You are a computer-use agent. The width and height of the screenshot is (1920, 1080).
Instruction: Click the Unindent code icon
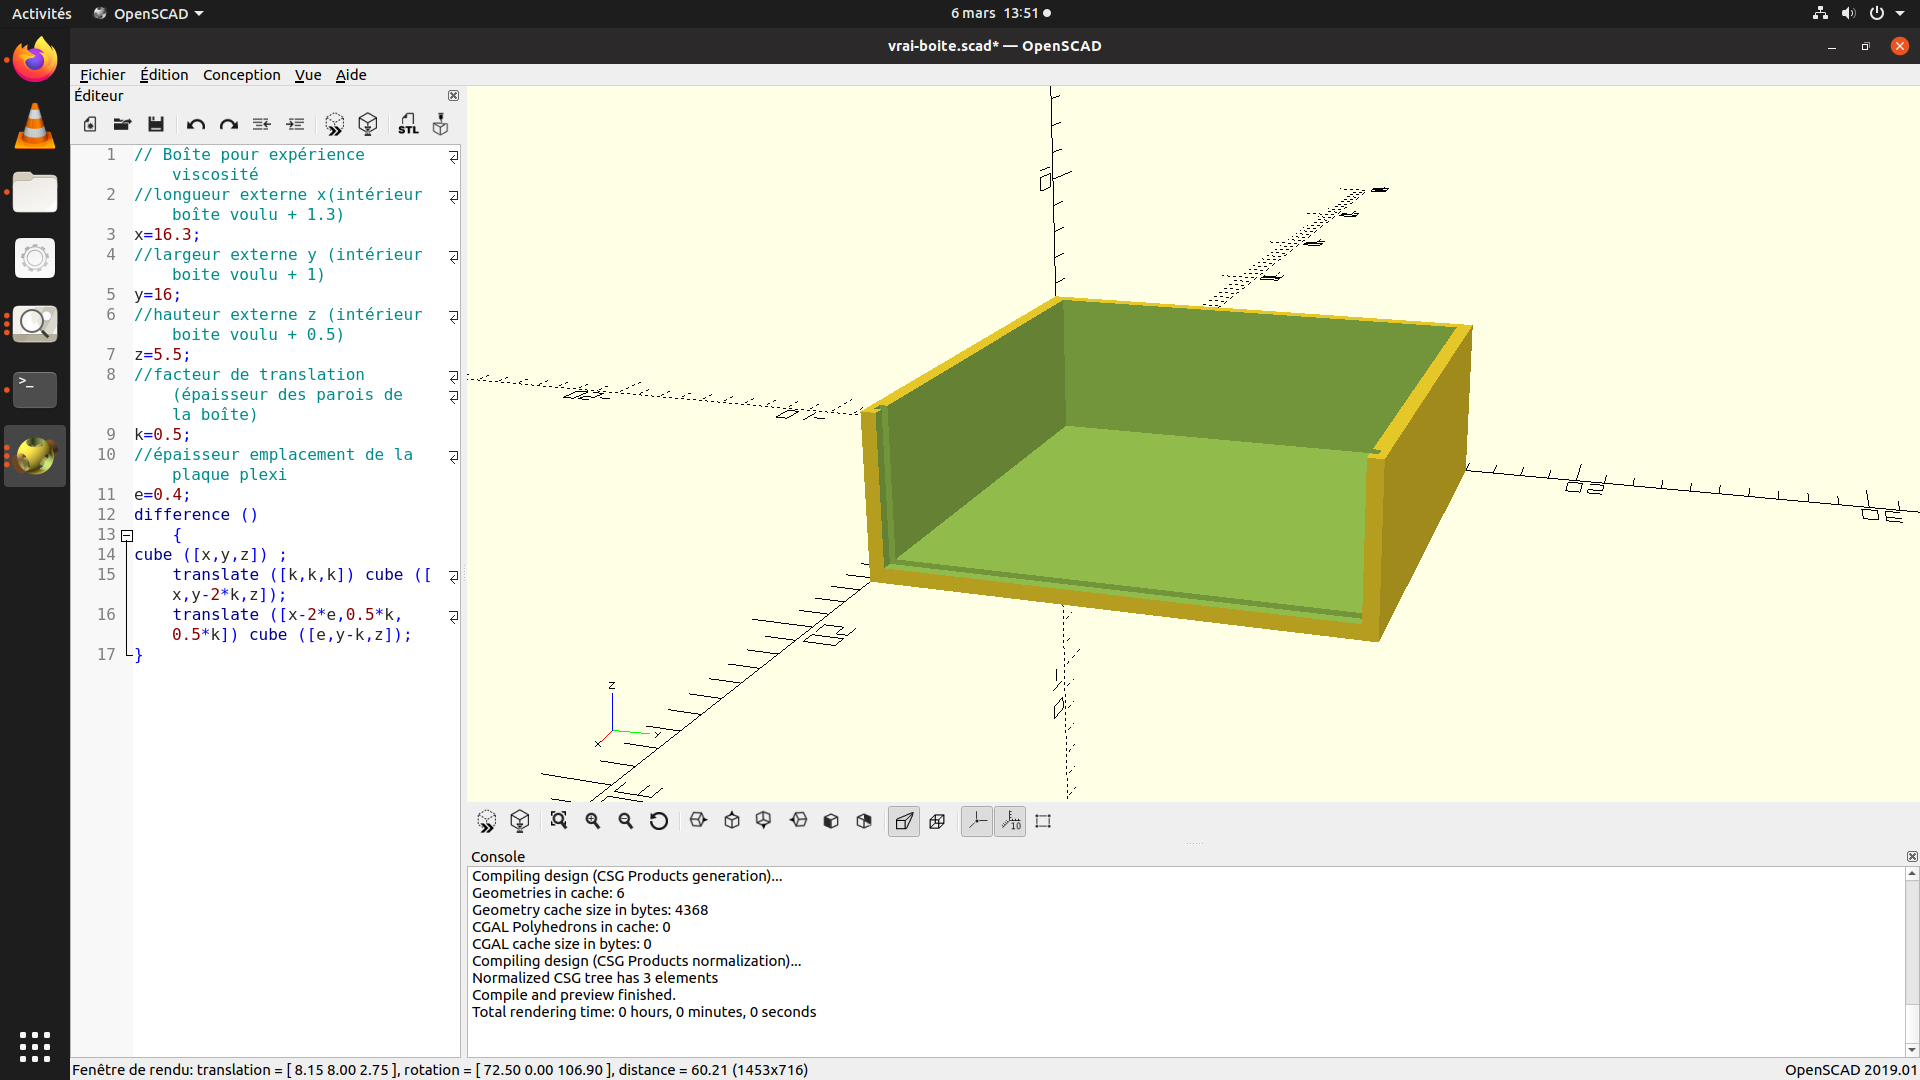point(262,124)
